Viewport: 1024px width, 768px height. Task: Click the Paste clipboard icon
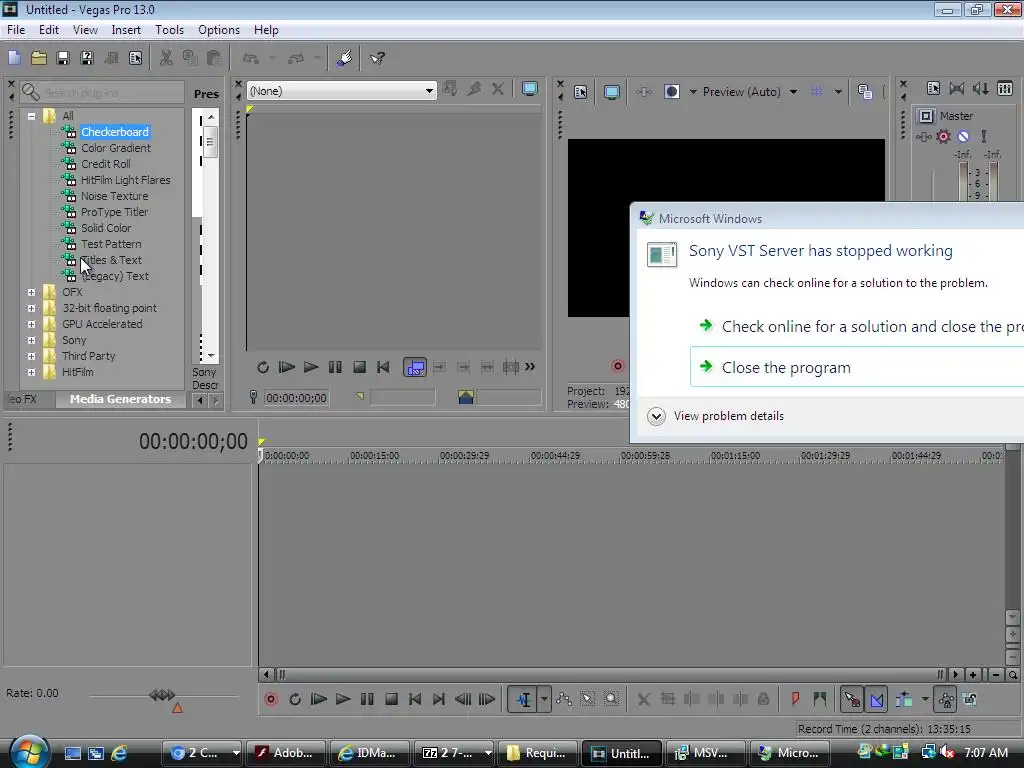point(214,58)
